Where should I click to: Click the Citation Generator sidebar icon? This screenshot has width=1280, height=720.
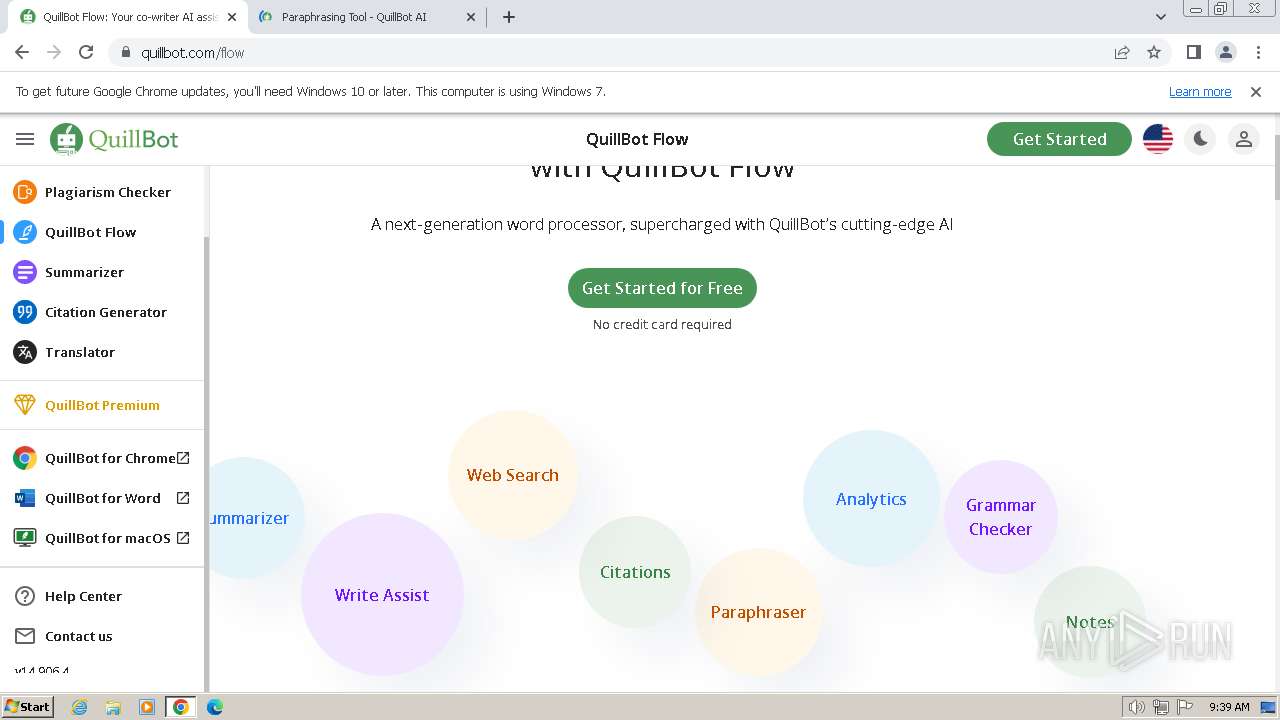[25, 312]
